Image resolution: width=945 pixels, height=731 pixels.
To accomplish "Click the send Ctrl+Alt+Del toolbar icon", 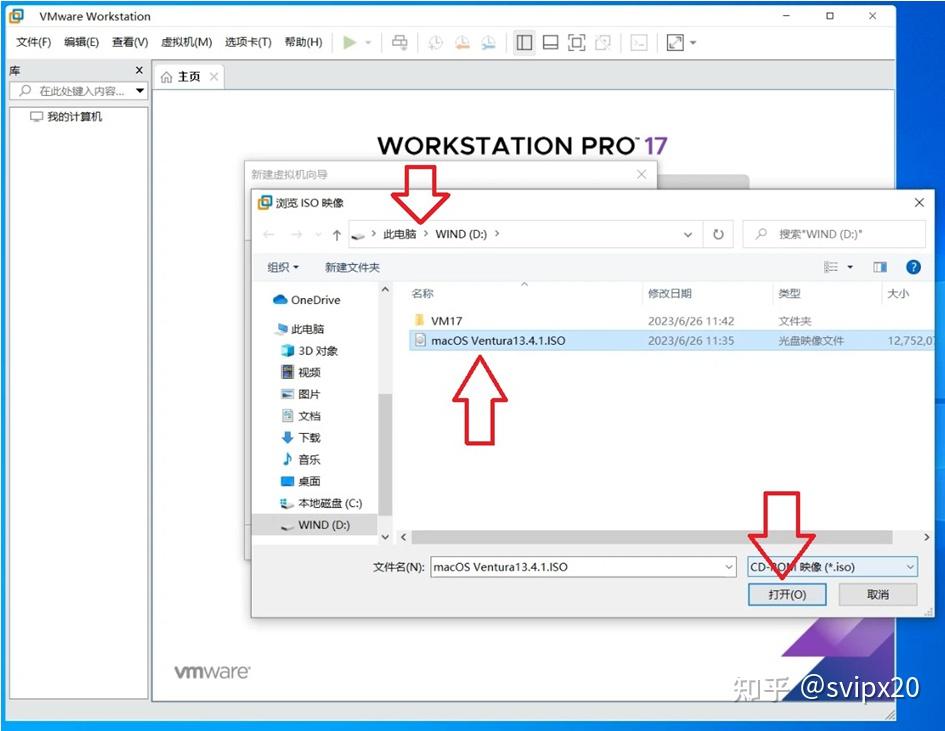I will 399,42.
